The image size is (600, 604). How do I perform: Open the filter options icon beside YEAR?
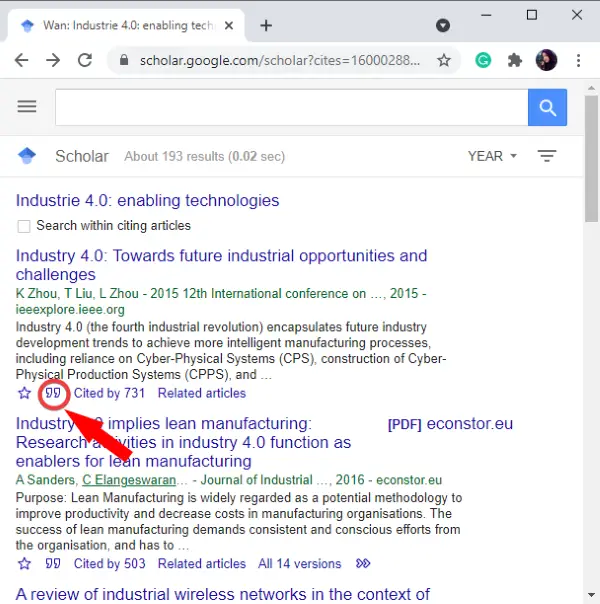(x=547, y=156)
